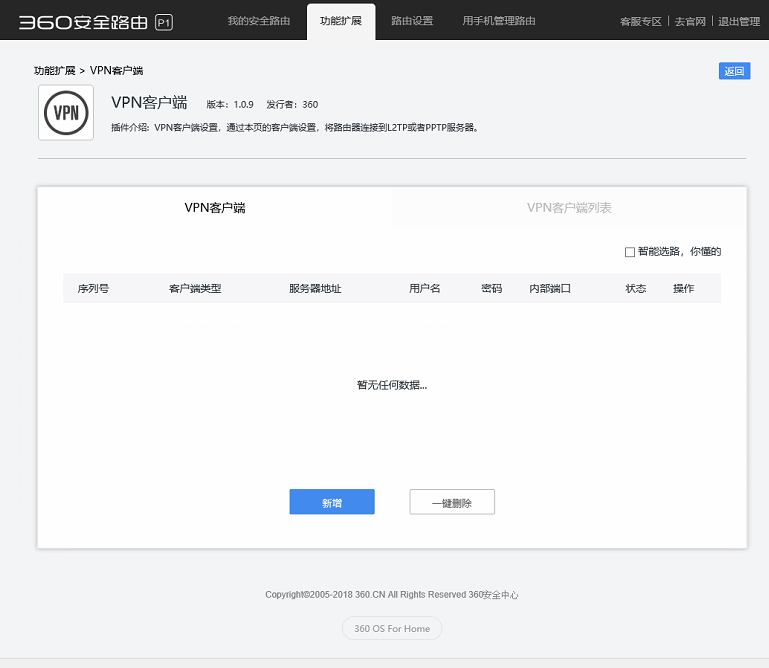Go to the 路由设置 tab
Image resolution: width=769 pixels, height=668 pixels.
click(x=412, y=21)
